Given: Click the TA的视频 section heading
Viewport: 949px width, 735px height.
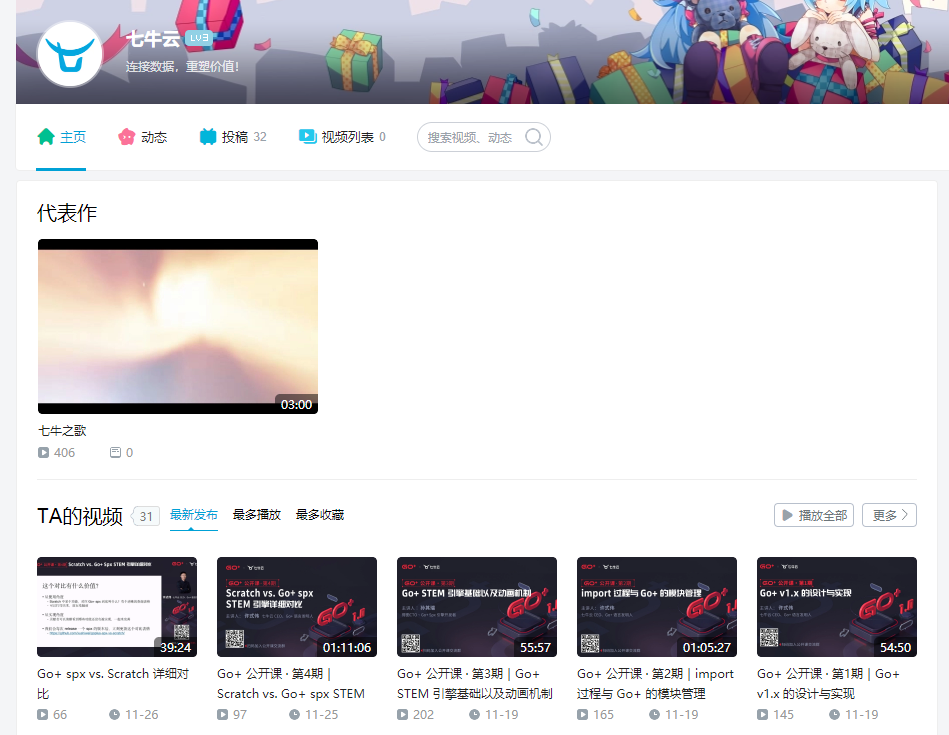Looking at the screenshot, I should click(x=80, y=516).
